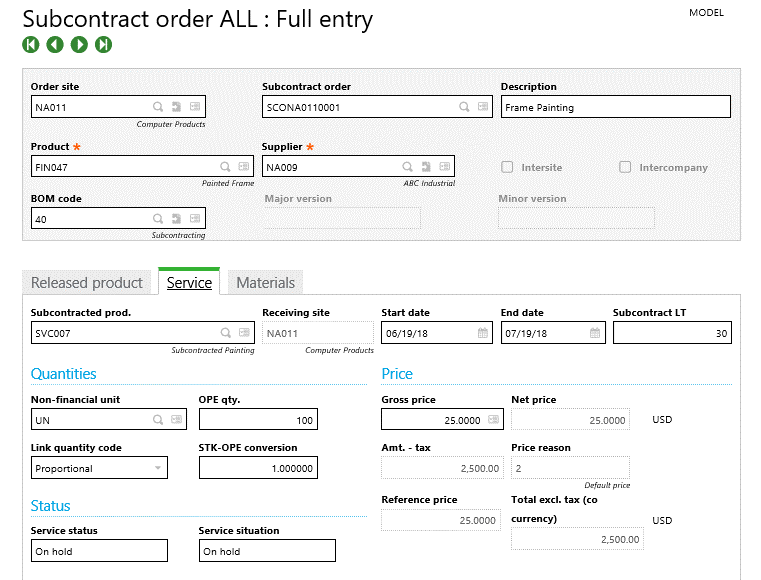
Task: Open Product field action card icon
Action: 244,167
